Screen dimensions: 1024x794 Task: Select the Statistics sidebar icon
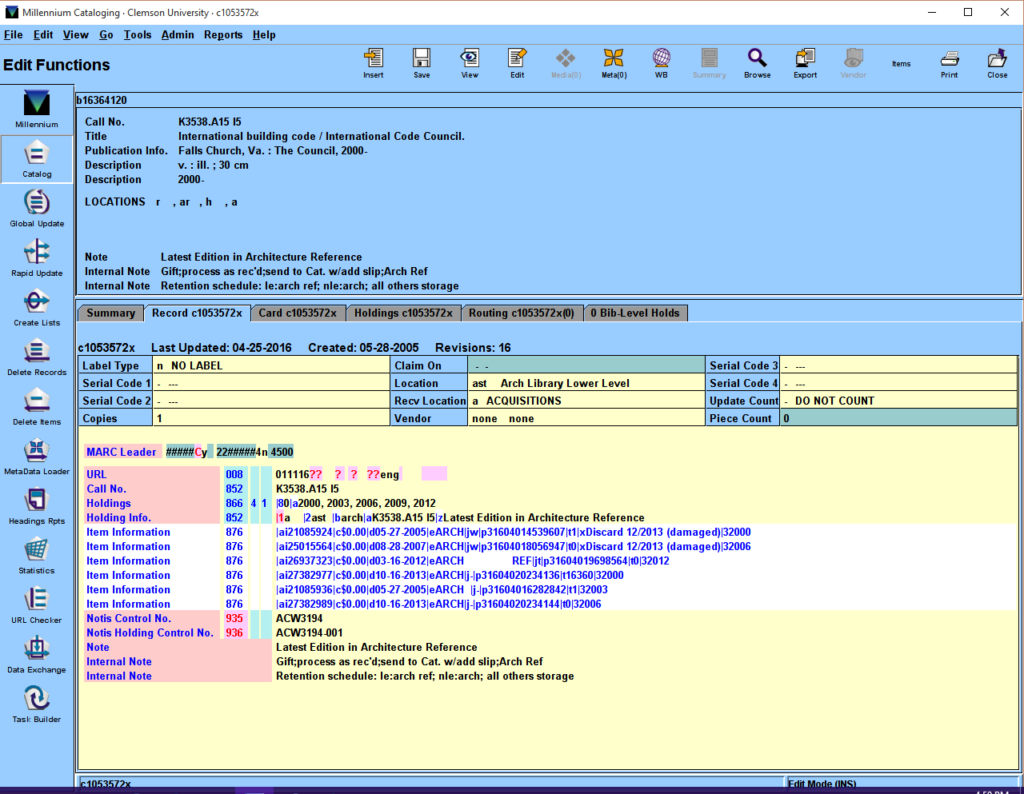click(37, 554)
